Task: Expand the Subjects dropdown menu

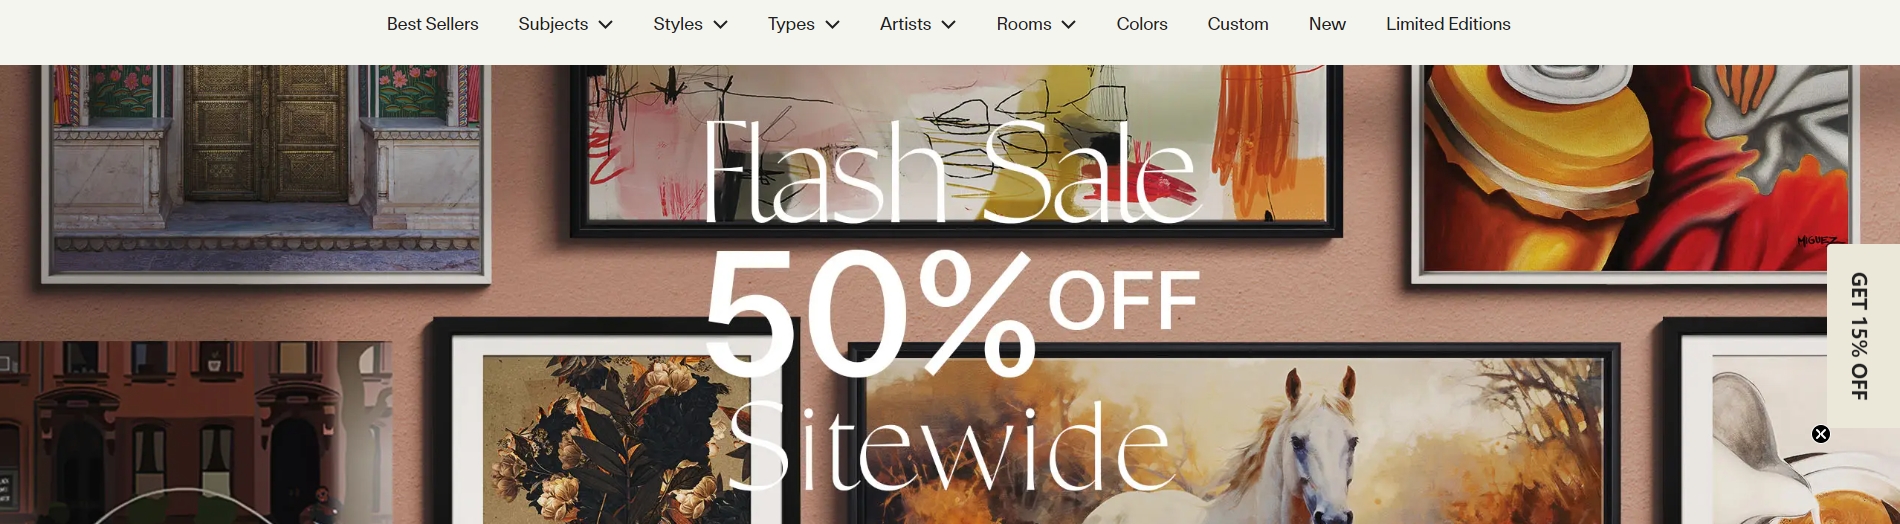Action: [x=565, y=24]
